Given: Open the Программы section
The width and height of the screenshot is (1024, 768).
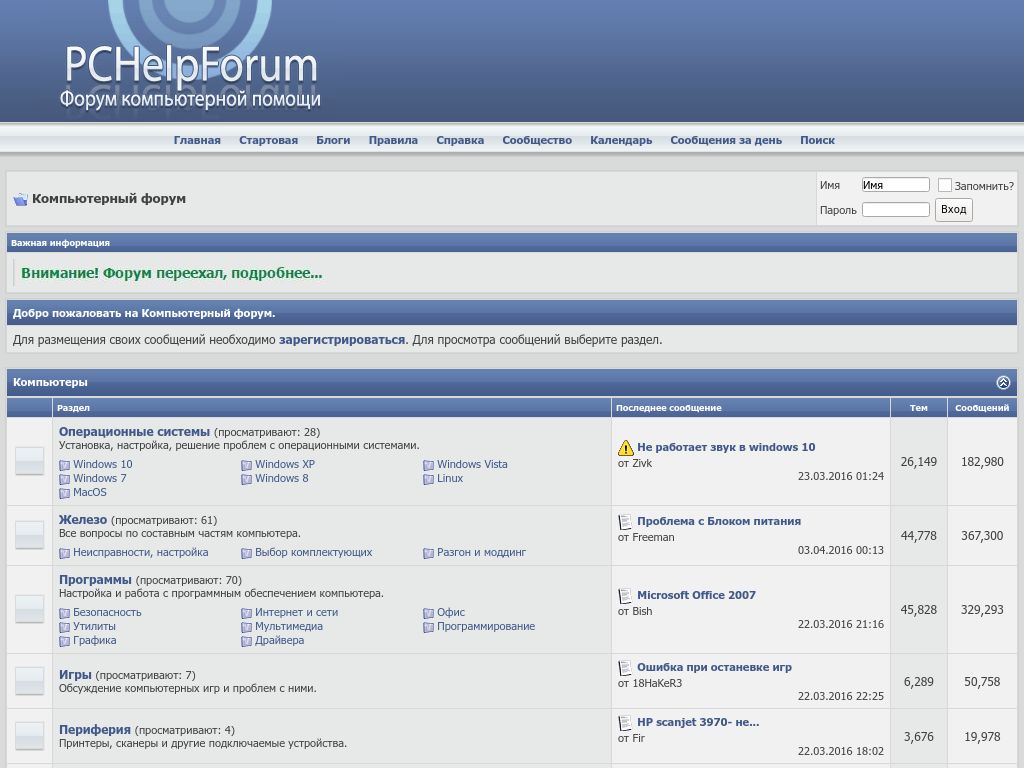Looking at the screenshot, I should pos(95,580).
